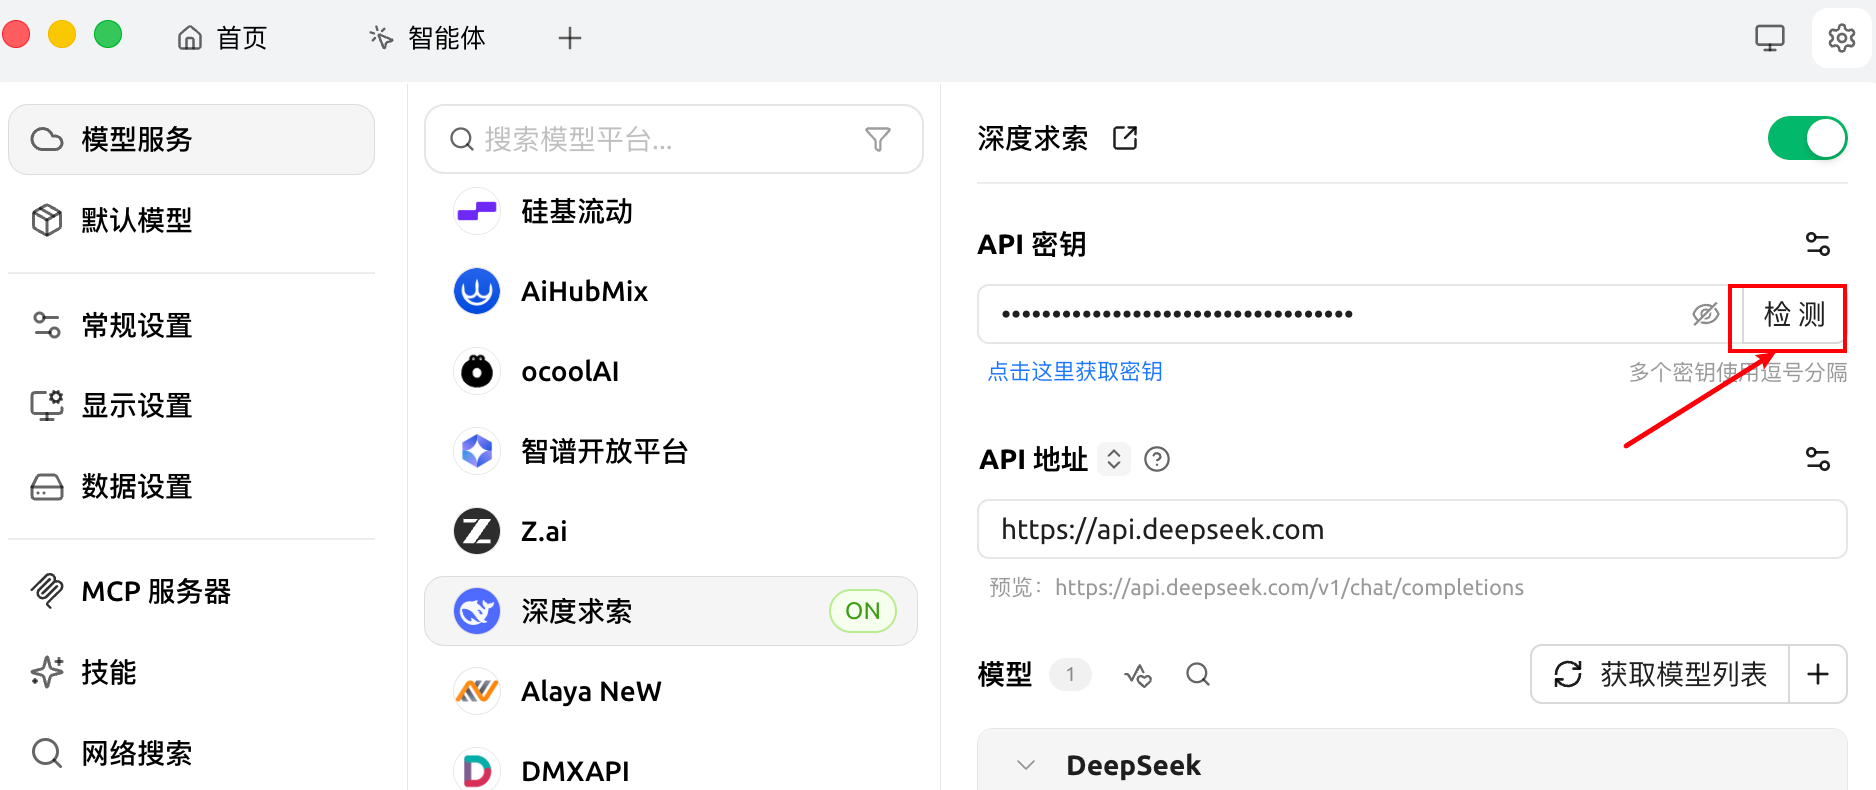The height and width of the screenshot is (790, 1876).
Task: Select DMXAPI provider
Action: pyautogui.click(x=671, y=771)
